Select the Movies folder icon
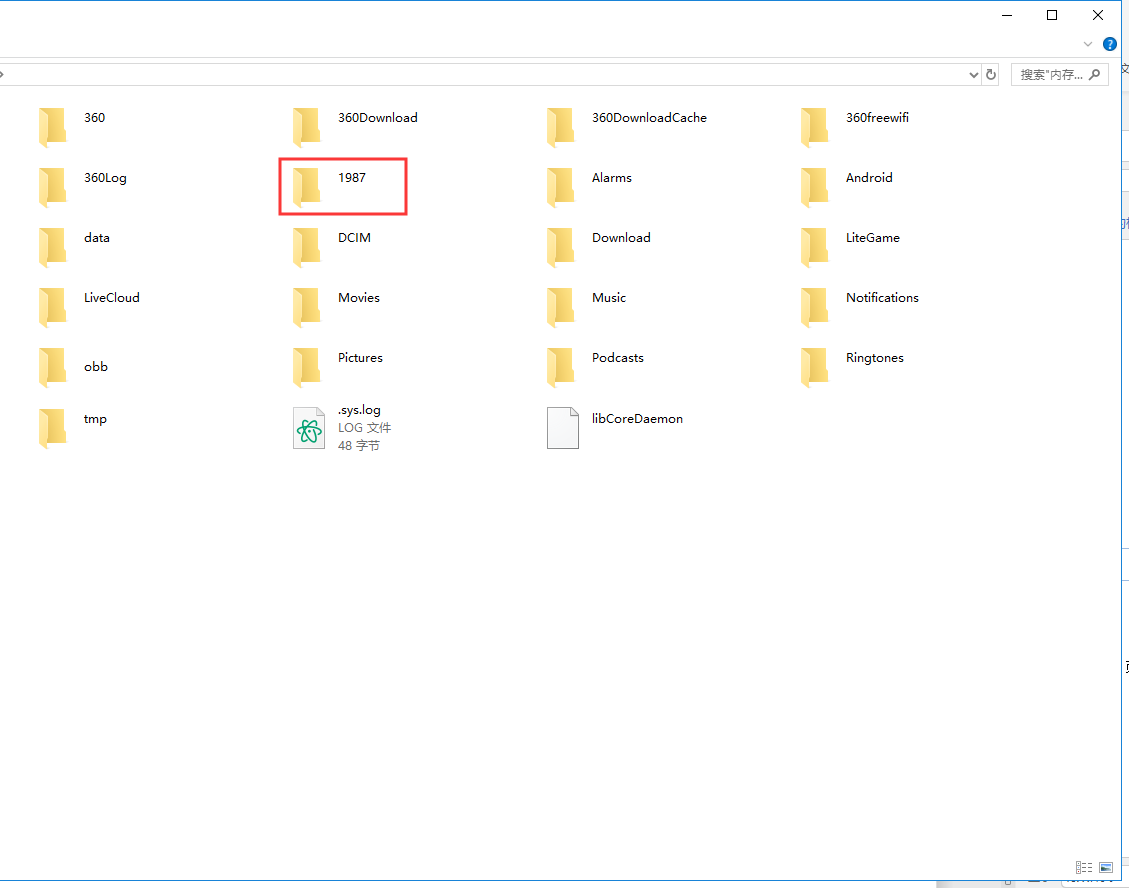 pos(307,307)
